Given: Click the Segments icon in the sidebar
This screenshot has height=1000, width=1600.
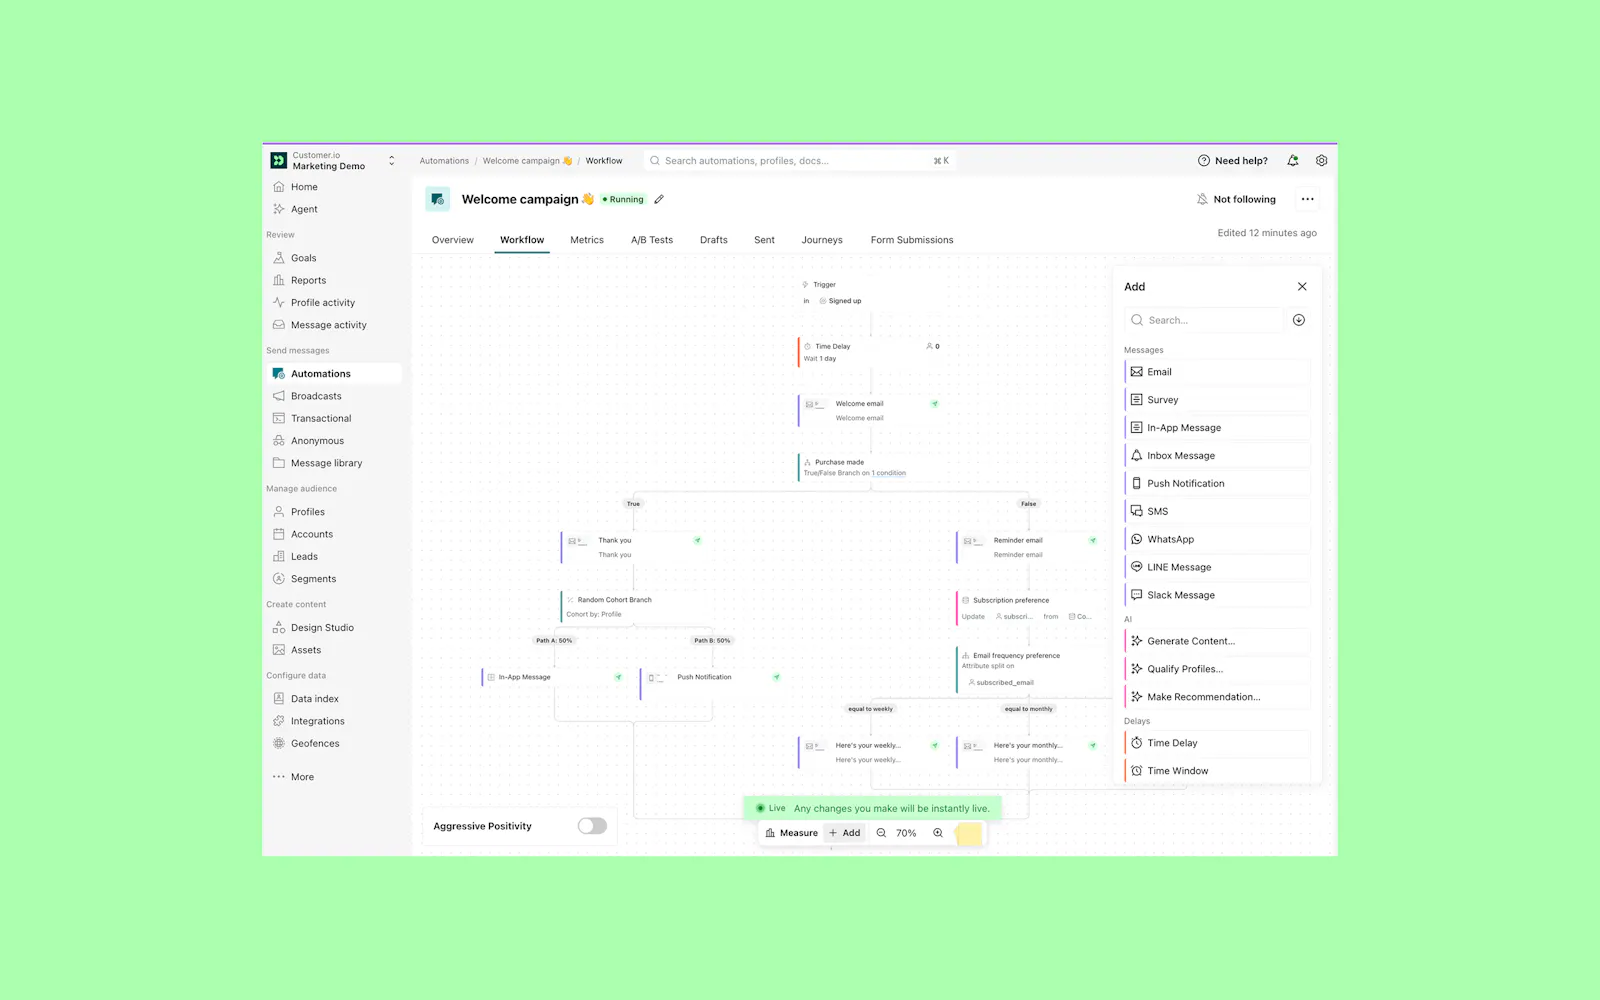Looking at the screenshot, I should (x=279, y=578).
